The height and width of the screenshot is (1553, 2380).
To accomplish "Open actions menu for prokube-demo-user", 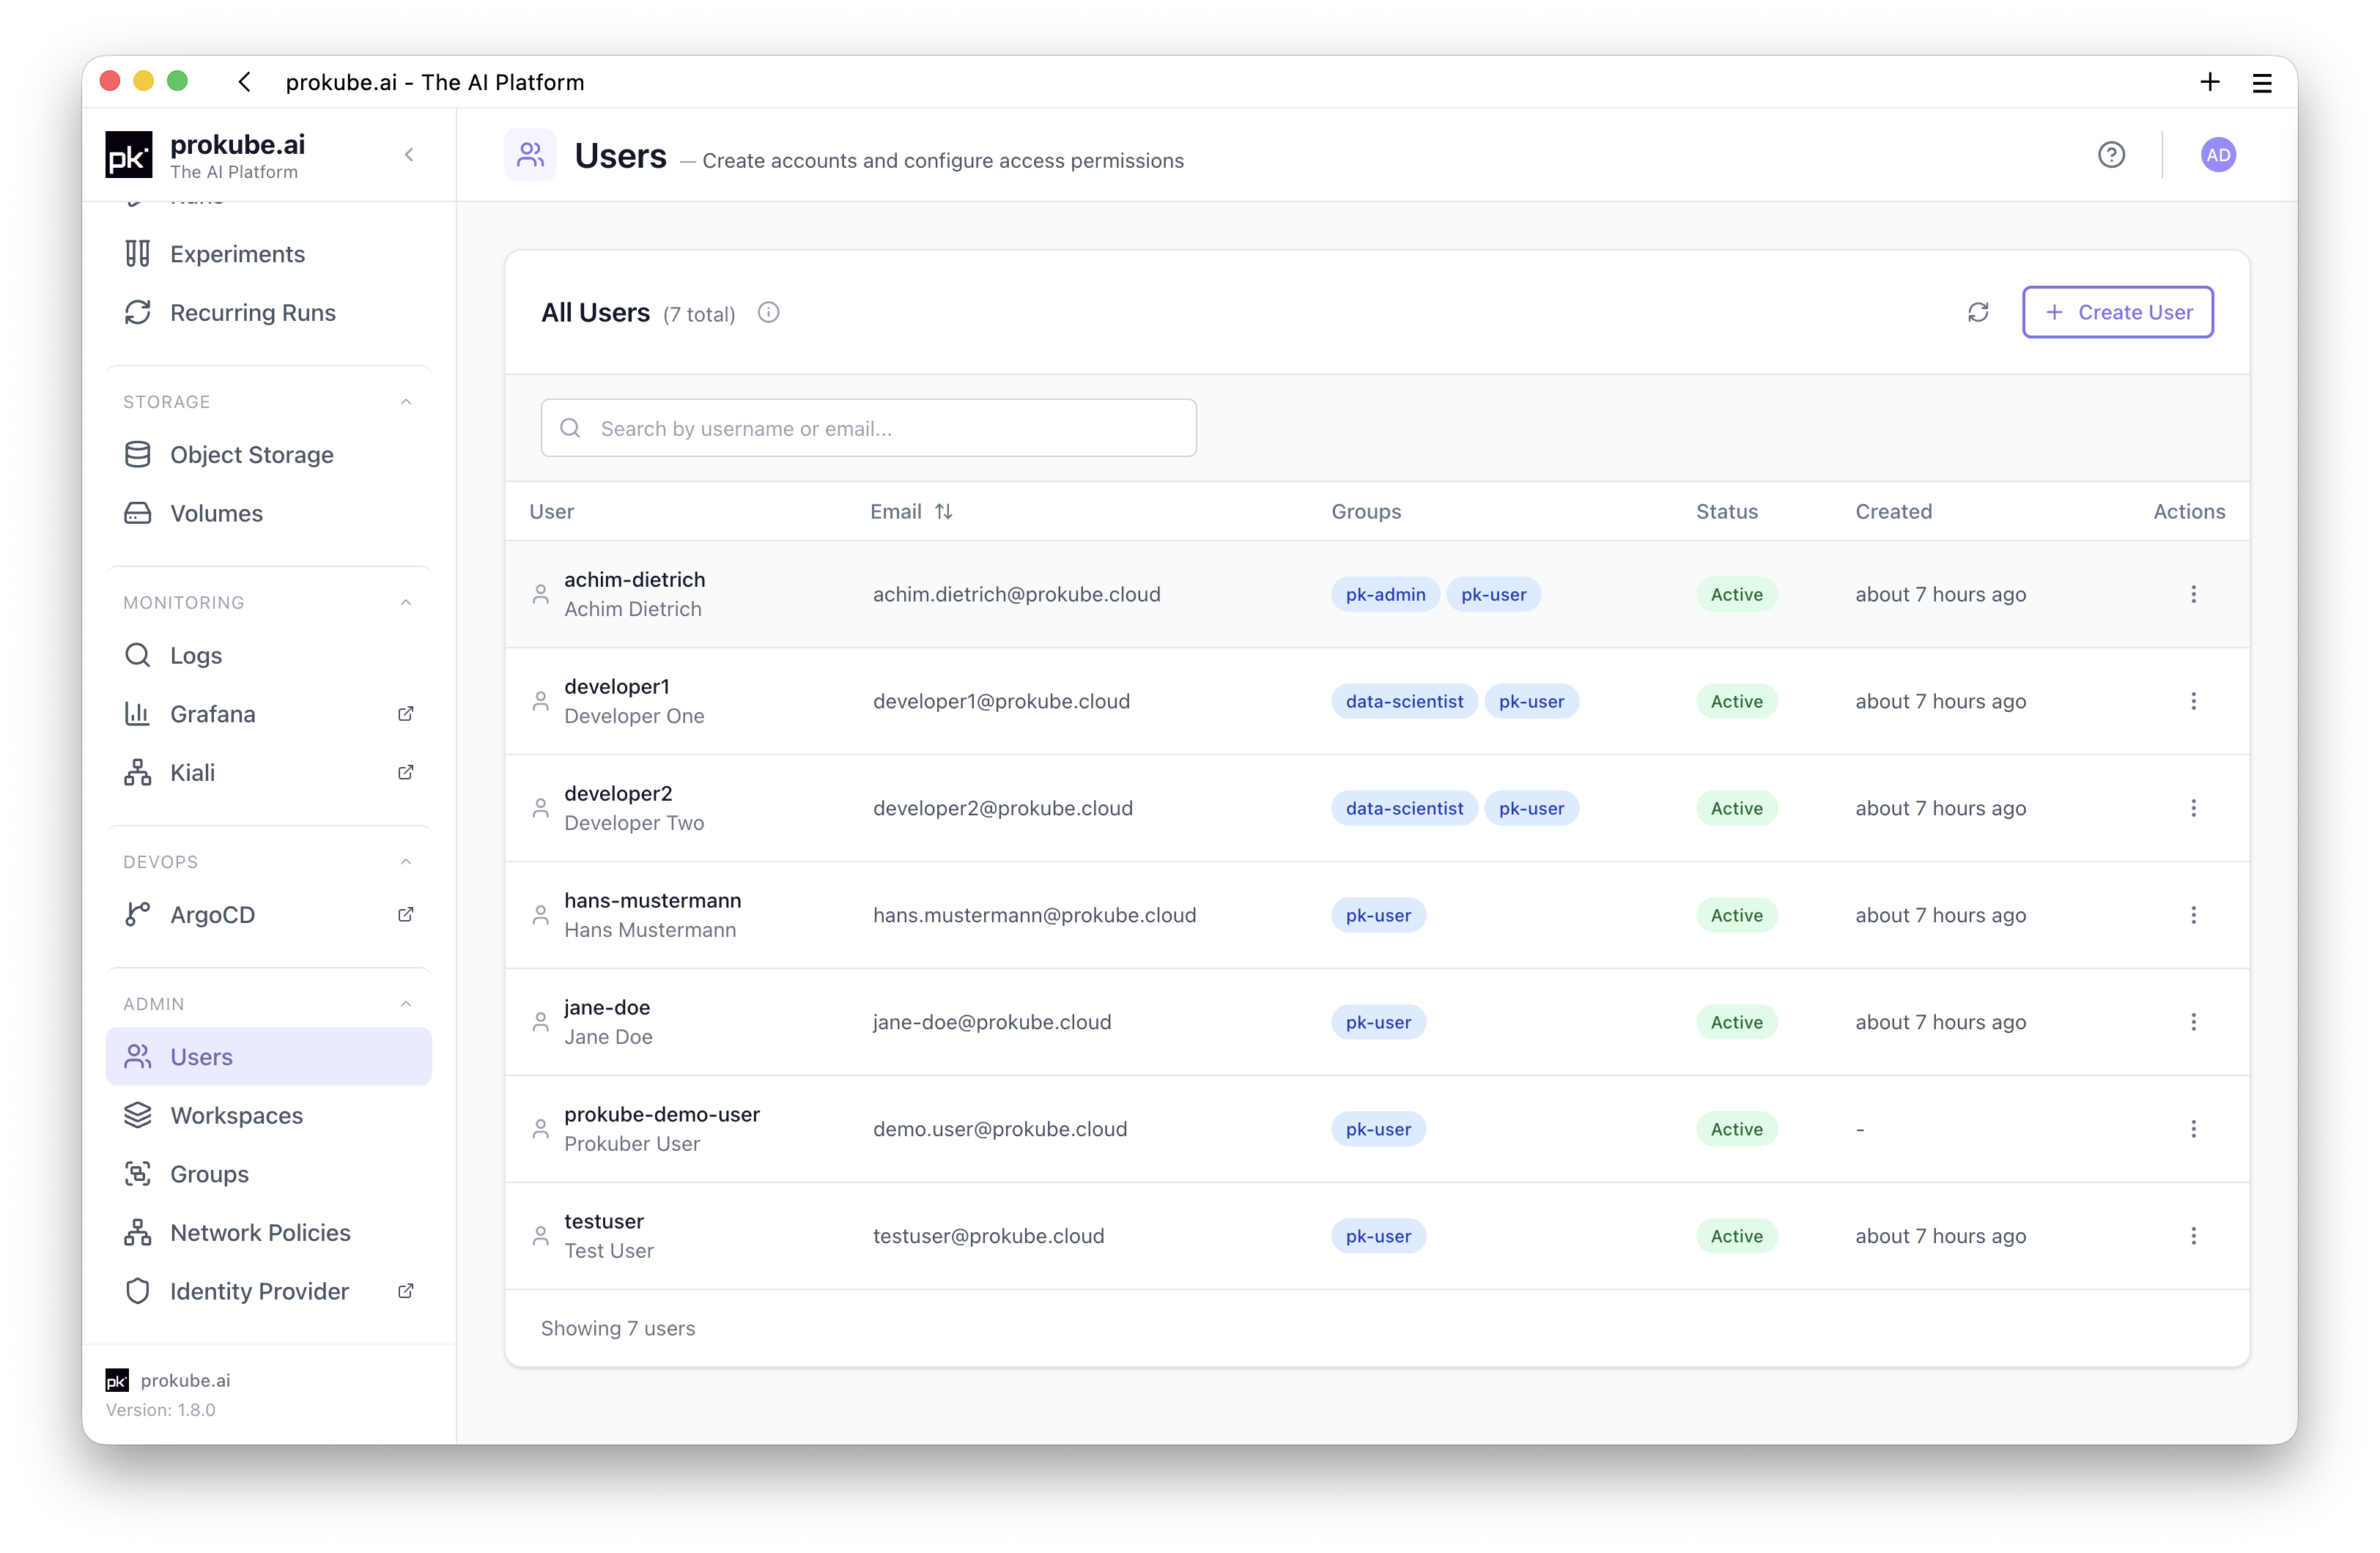I will point(2193,1129).
